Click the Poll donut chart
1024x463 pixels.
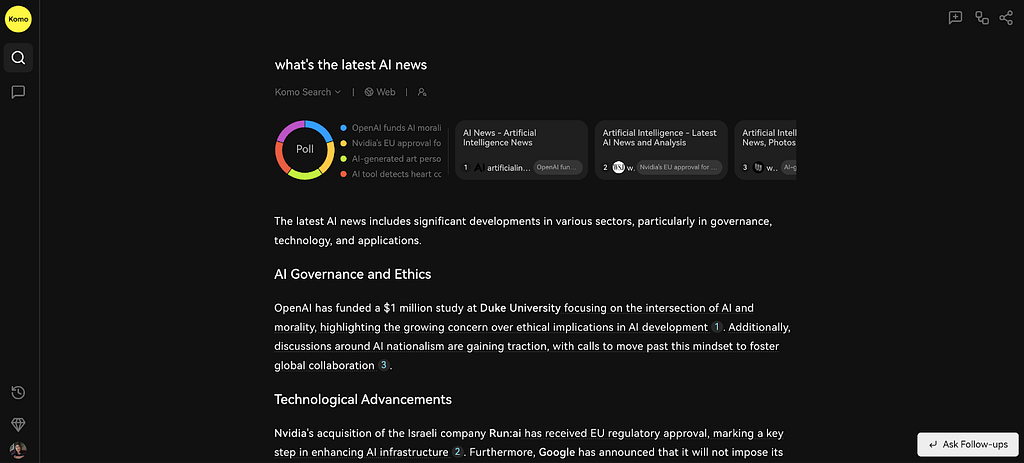(x=305, y=150)
